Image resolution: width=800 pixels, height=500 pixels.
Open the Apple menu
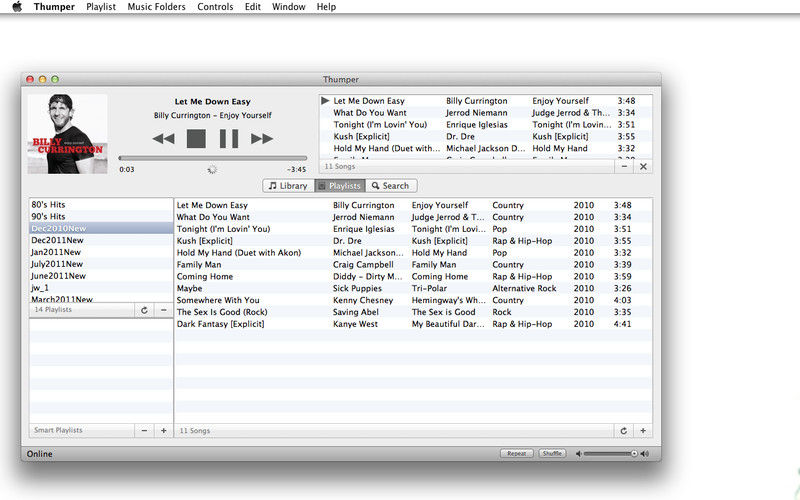click(17, 7)
